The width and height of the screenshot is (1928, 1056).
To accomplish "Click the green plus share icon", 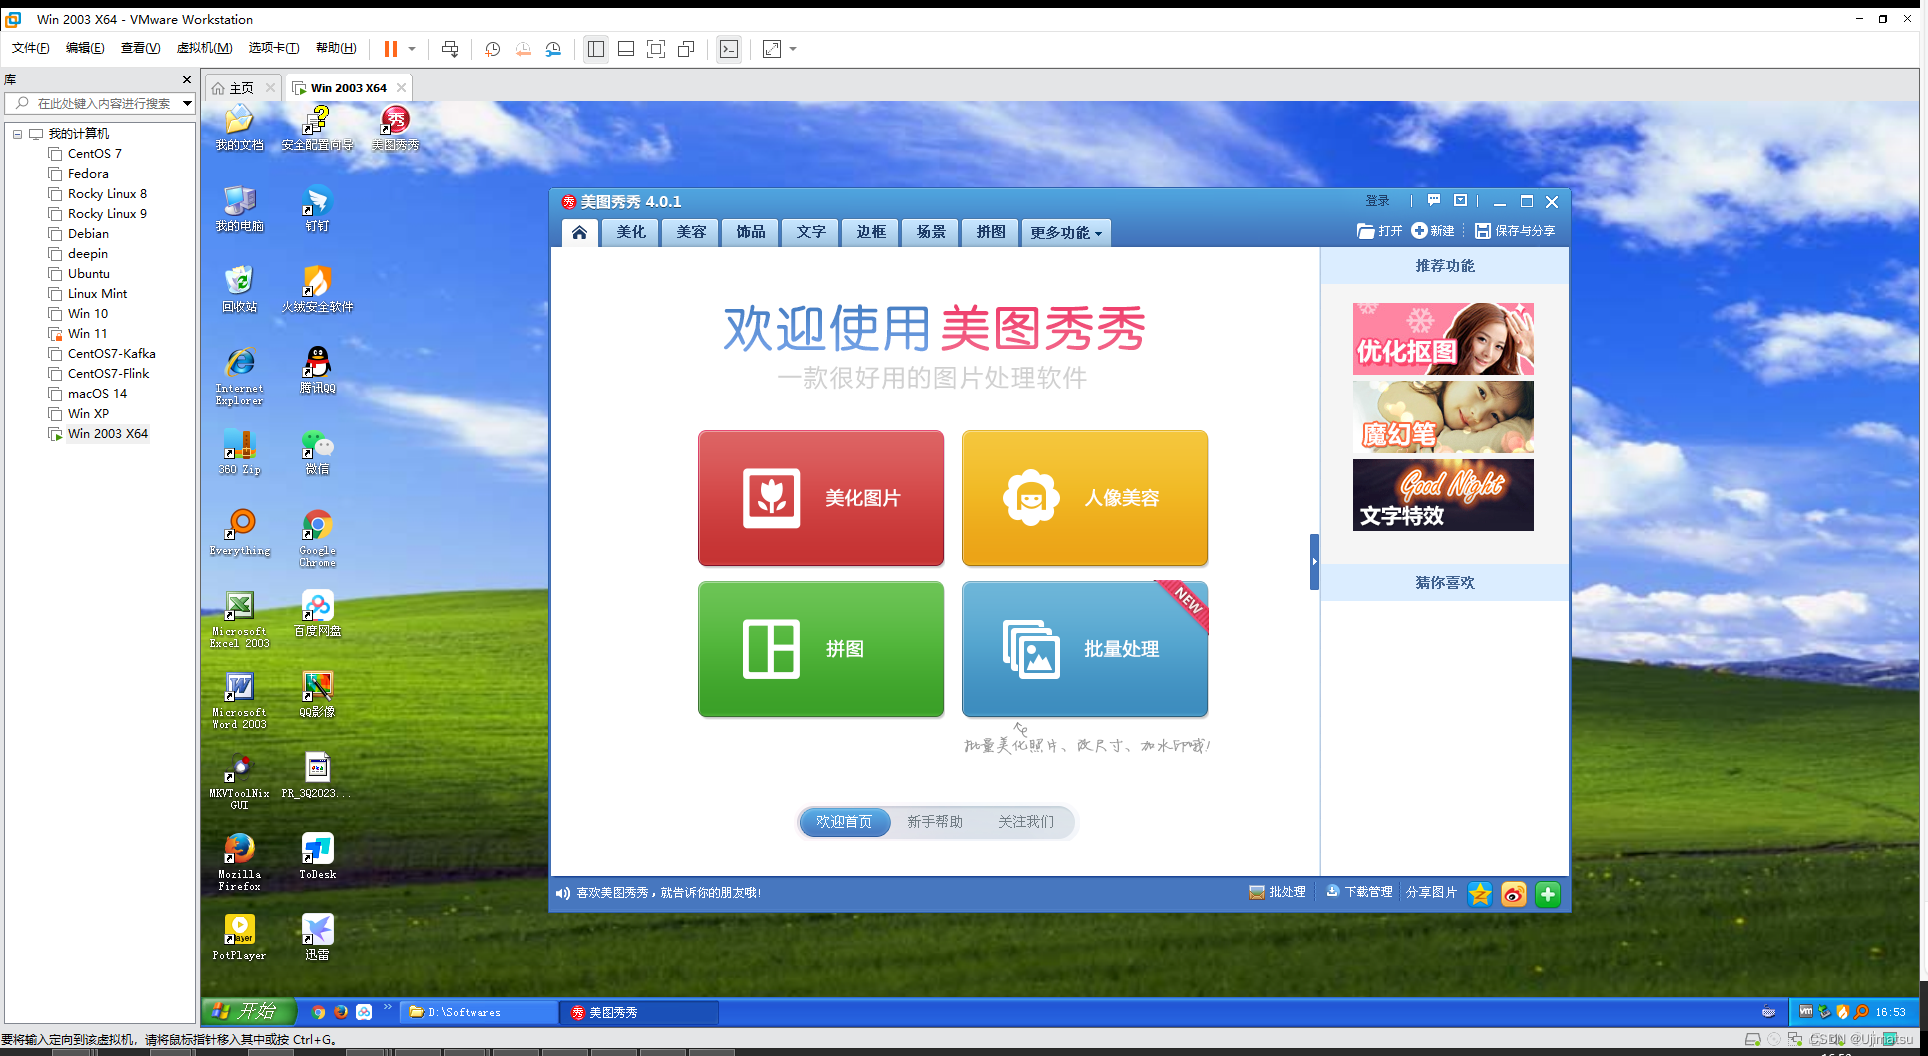I will [x=1548, y=894].
